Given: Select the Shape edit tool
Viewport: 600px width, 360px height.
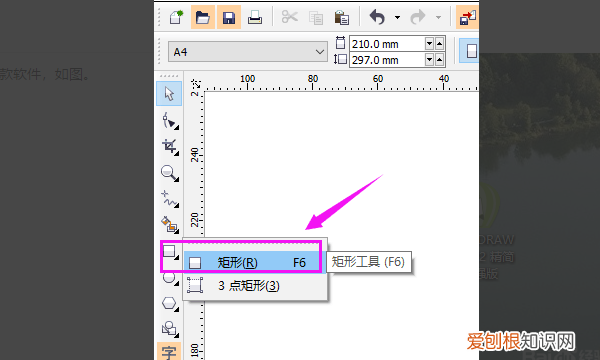Looking at the screenshot, I should point(170,121).
